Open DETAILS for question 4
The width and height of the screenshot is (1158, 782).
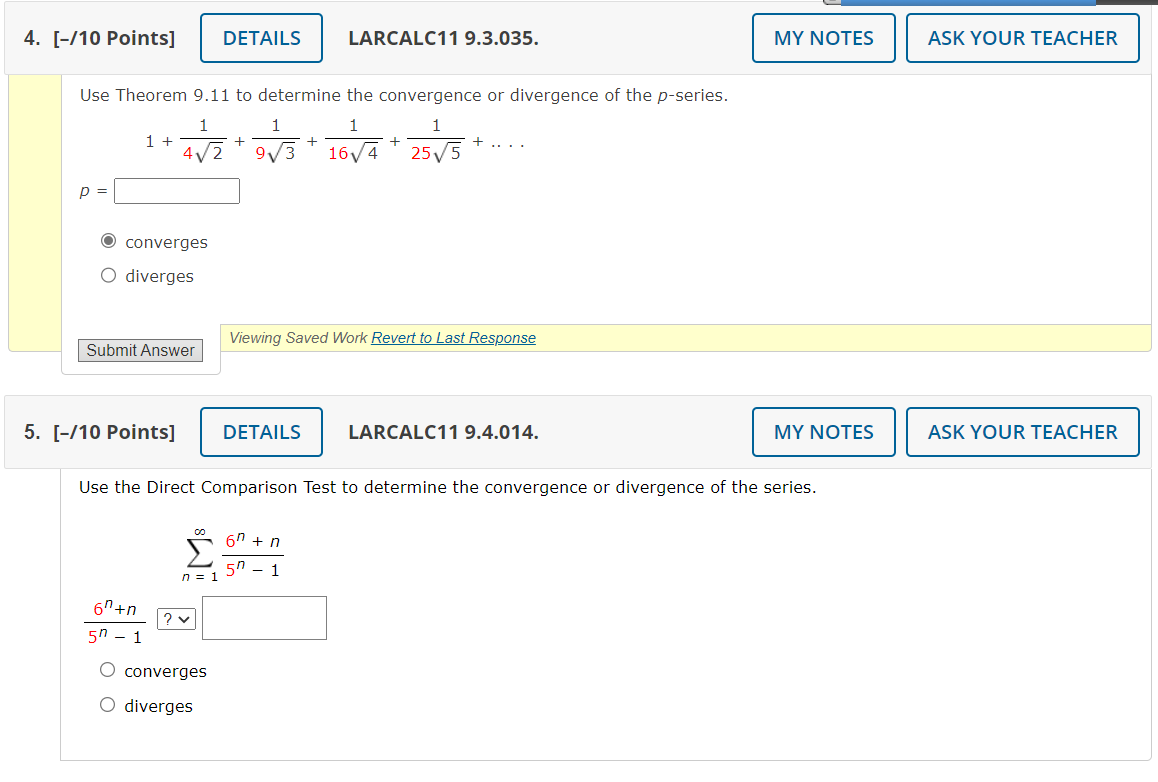point(260,37)
